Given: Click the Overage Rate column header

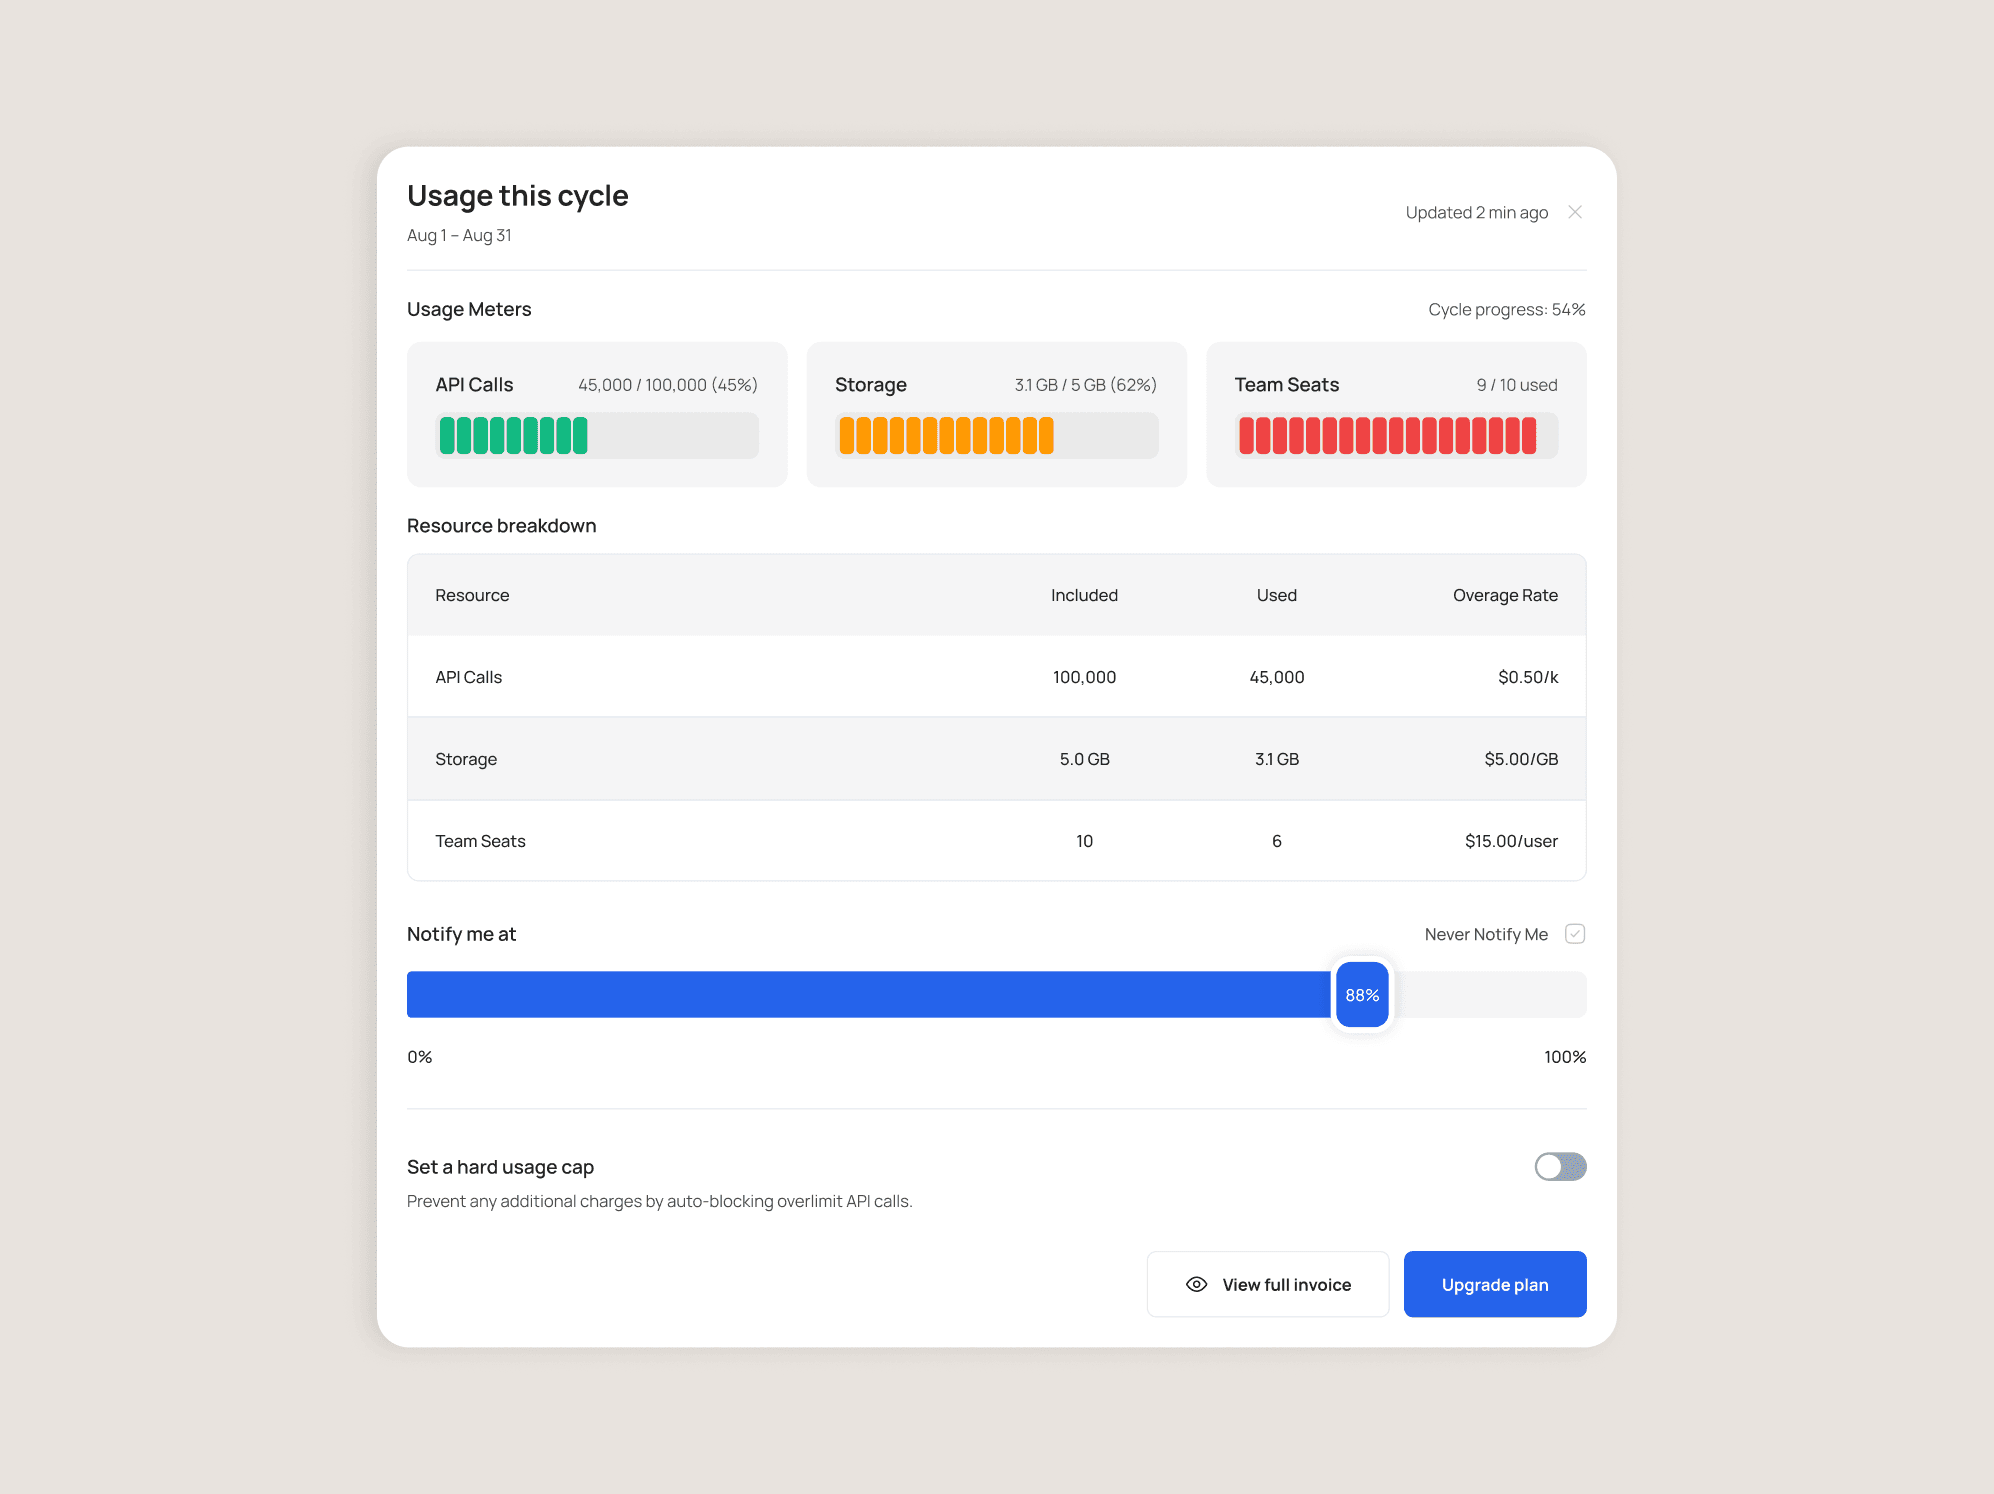Looking at the screenshot, I should [1505, 595].
